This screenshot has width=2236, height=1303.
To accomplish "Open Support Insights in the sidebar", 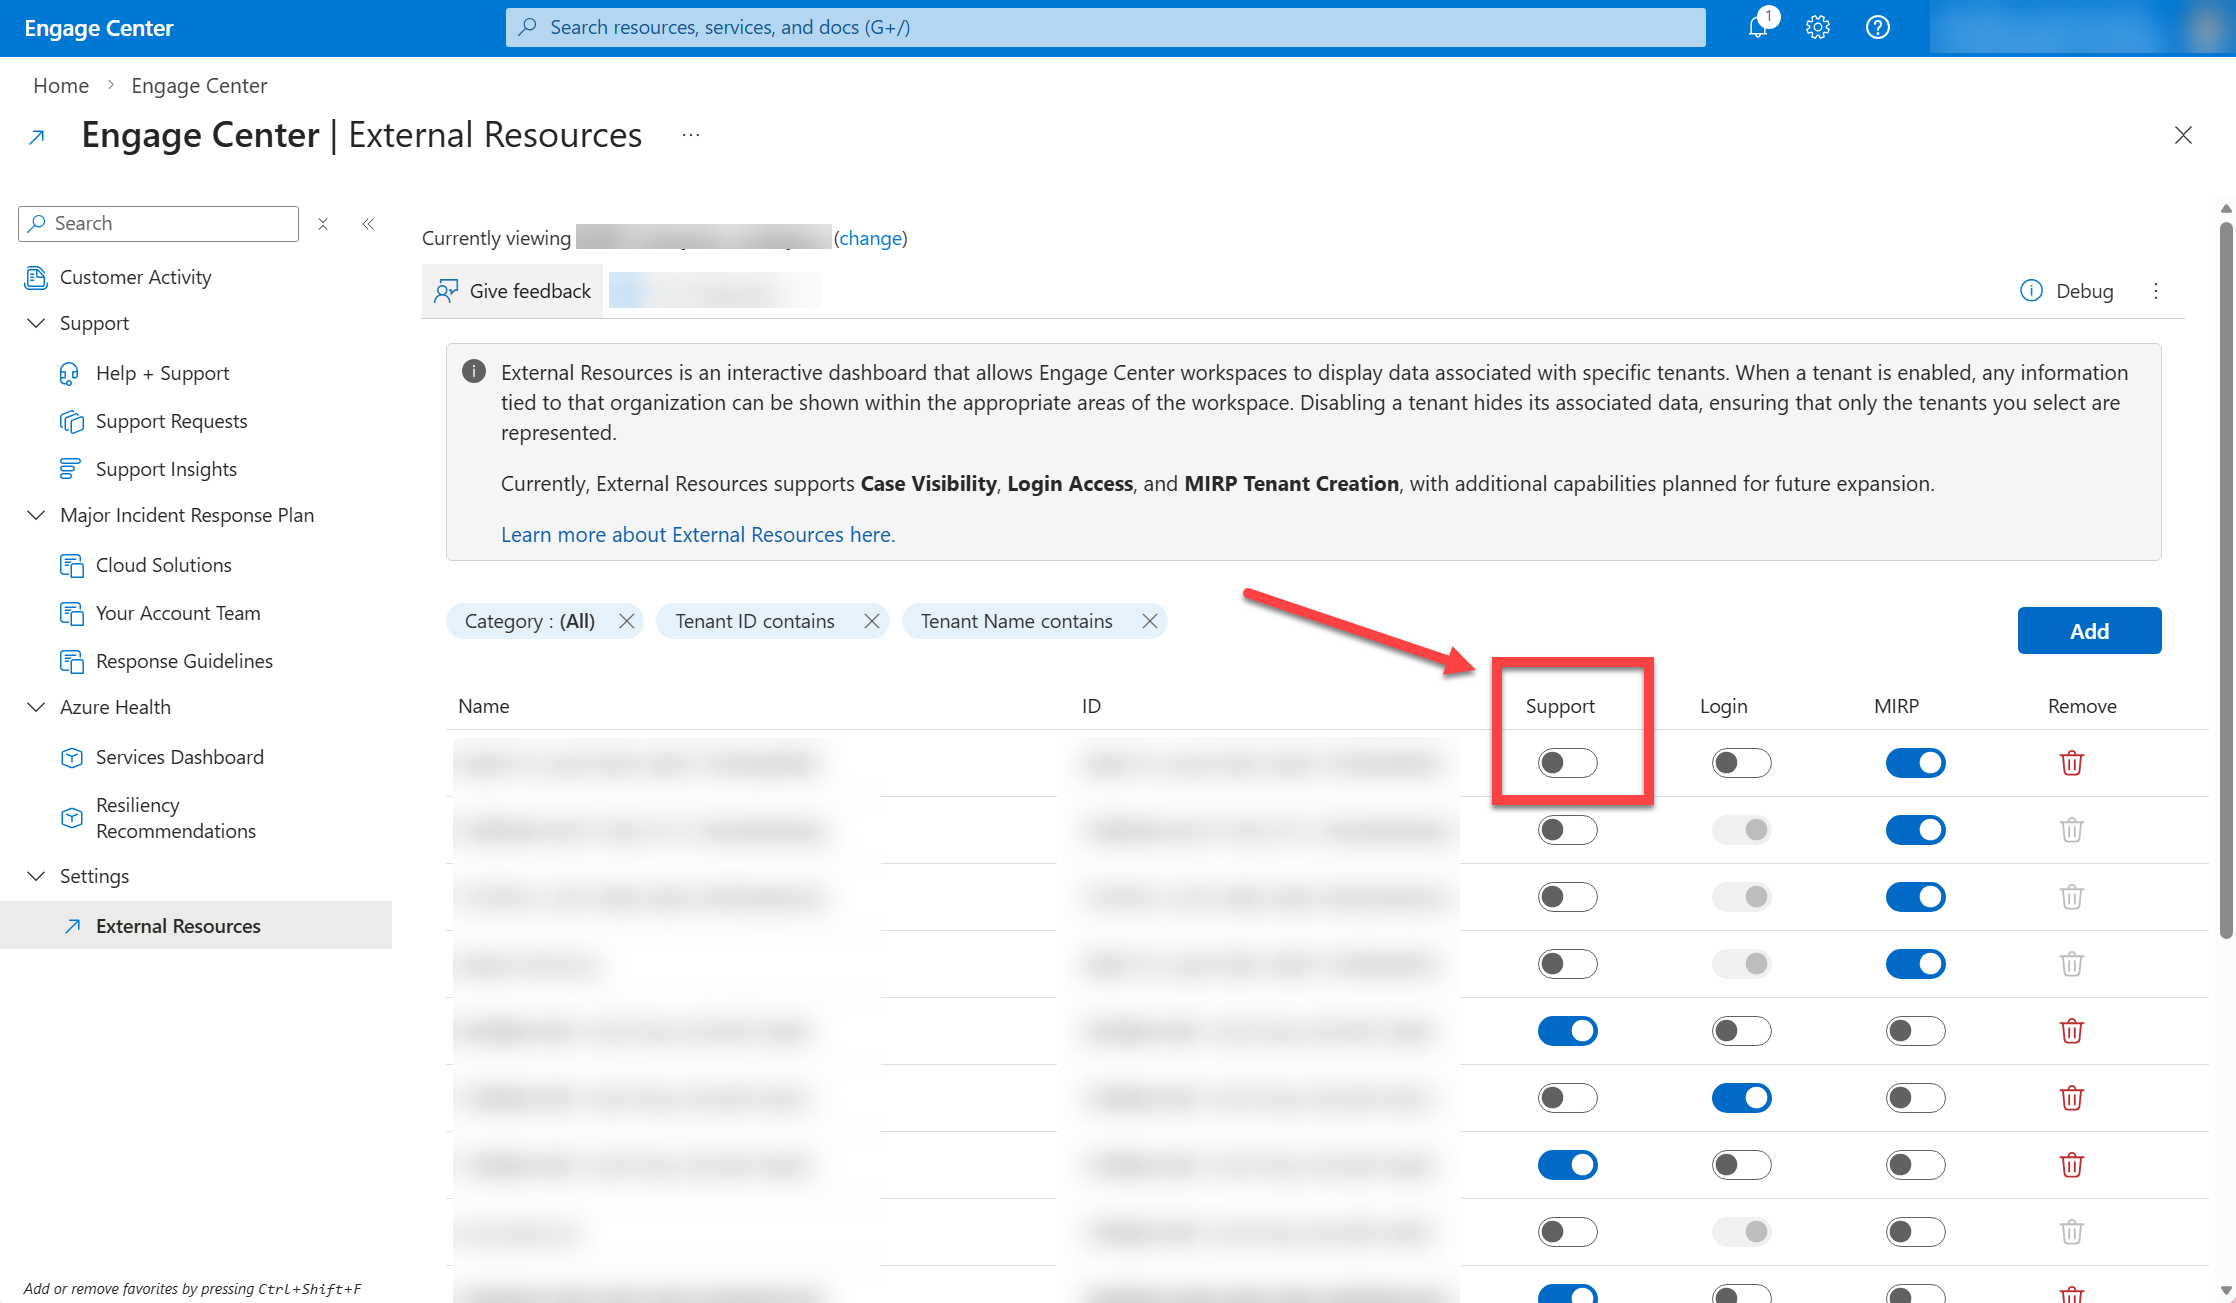I will (x=166, y=469).
